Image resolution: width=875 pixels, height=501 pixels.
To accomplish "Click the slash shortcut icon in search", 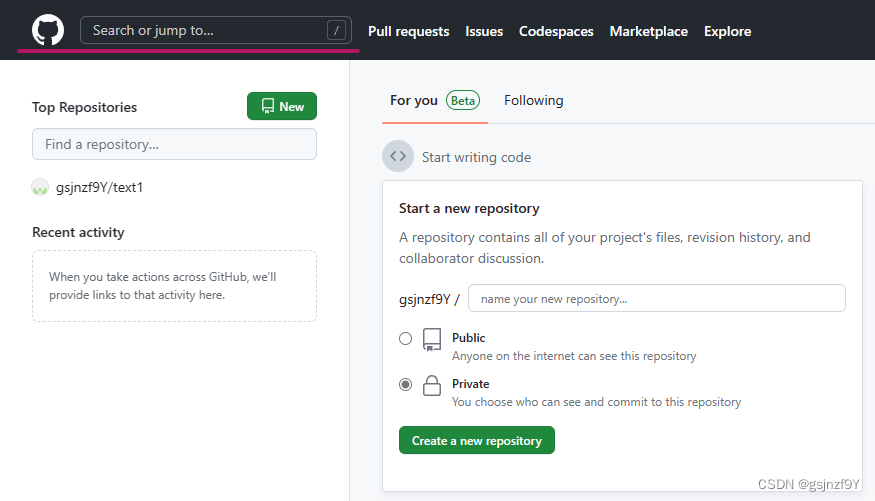I will tap(337, 31).
